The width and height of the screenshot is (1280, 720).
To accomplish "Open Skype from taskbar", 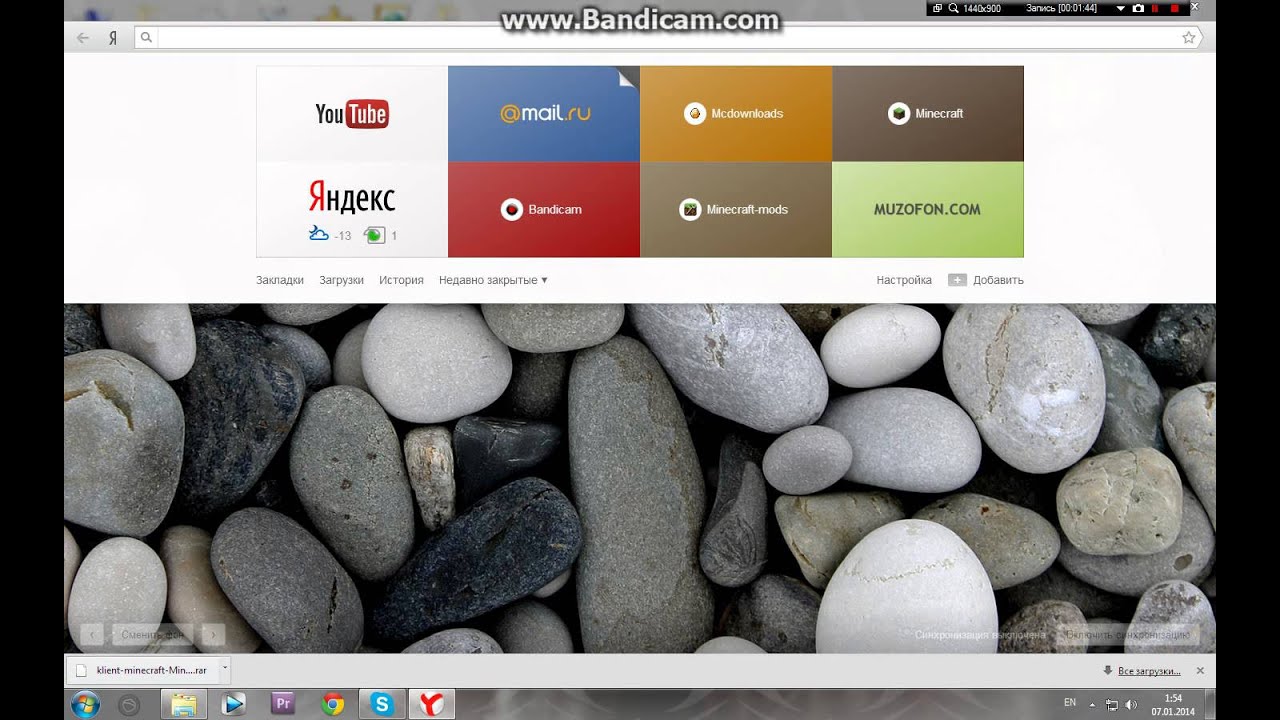I will pyautogui.click(x=382, y=704).
